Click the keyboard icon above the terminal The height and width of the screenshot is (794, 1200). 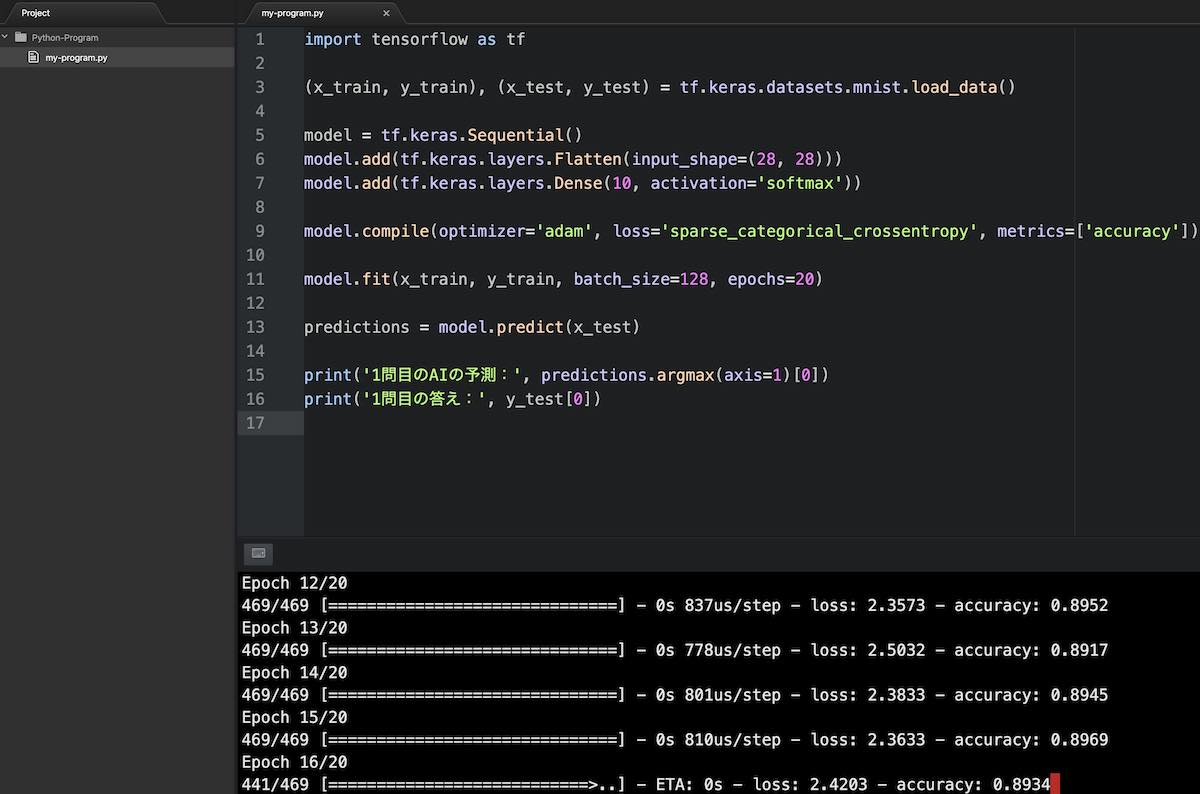pos(258,553)
